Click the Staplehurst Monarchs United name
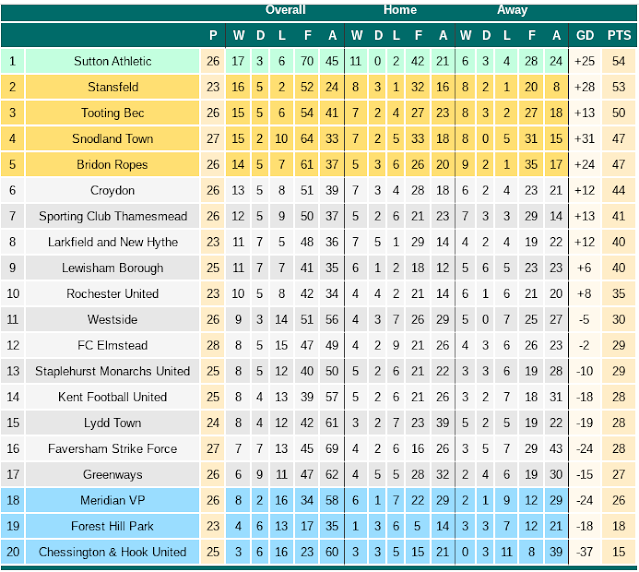 pyautogui.click(x=112, y=371)
